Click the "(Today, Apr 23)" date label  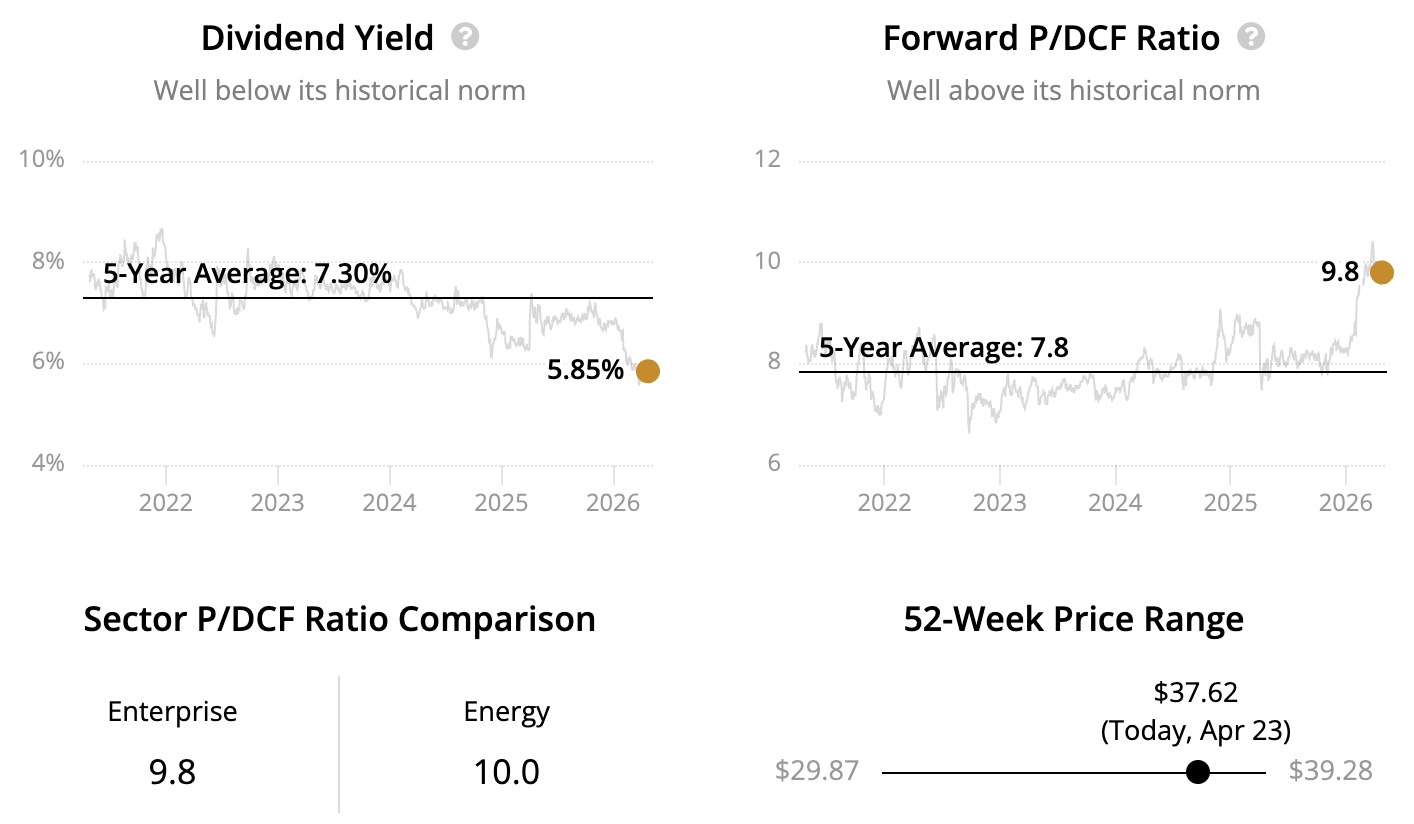coord(1196,731)
